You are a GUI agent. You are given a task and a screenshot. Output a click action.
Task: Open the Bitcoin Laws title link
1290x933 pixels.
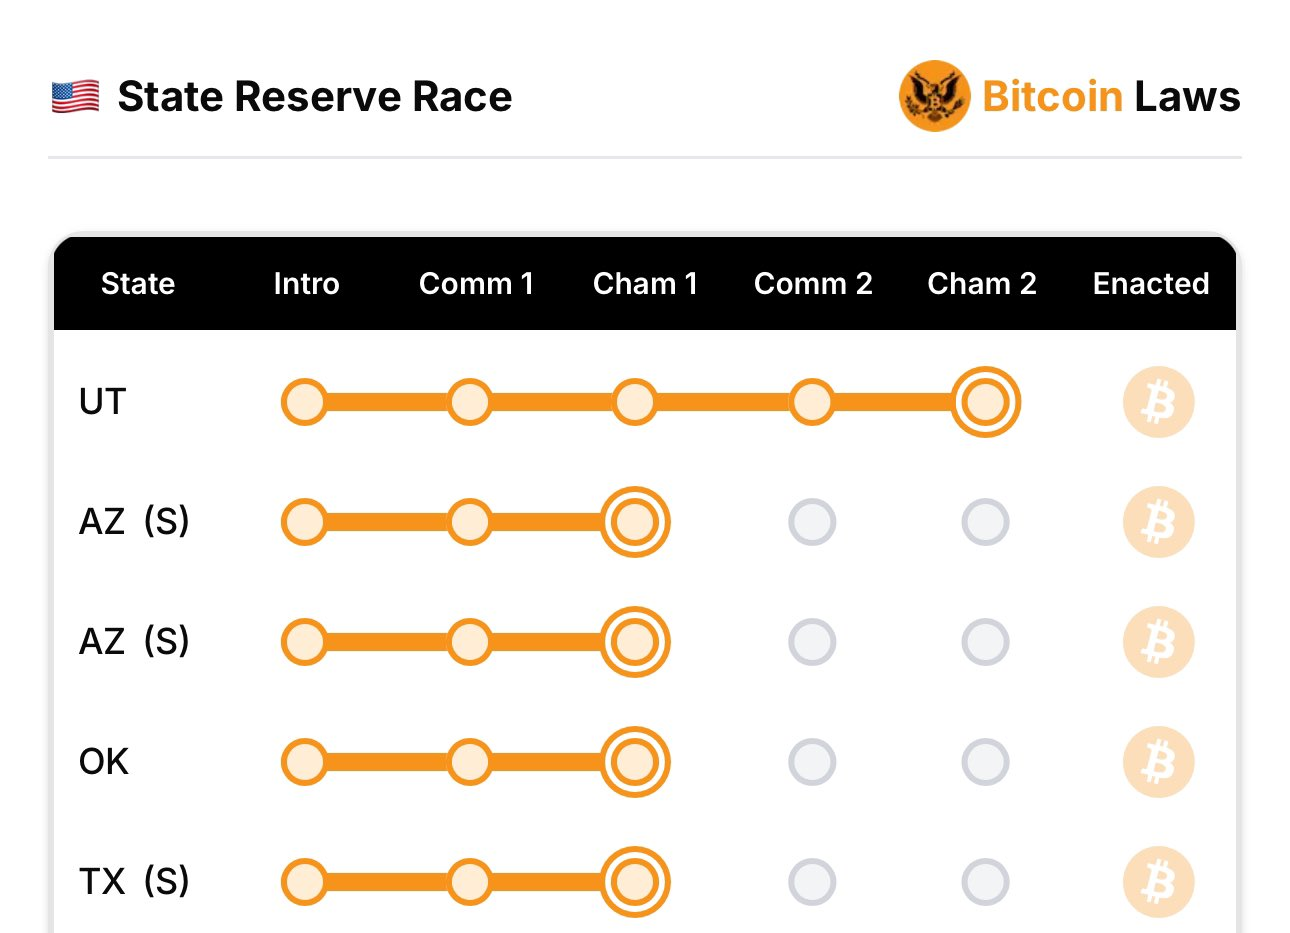pyautogui.click(x=1111, y=97)
